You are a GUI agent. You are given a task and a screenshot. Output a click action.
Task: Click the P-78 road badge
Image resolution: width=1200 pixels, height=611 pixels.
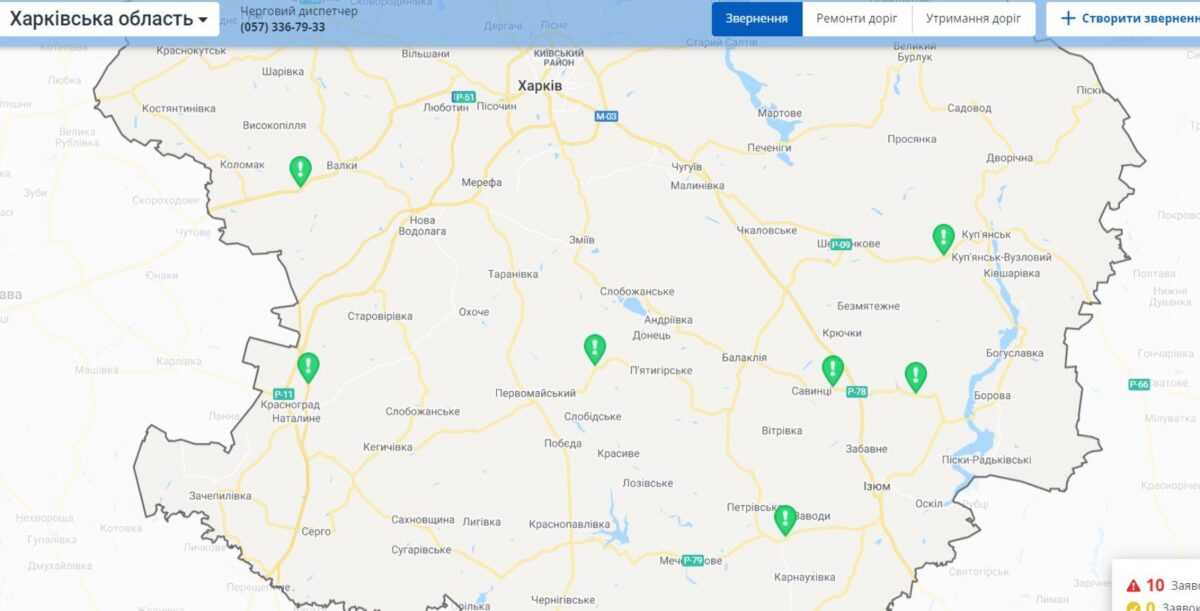pos(856,391)
